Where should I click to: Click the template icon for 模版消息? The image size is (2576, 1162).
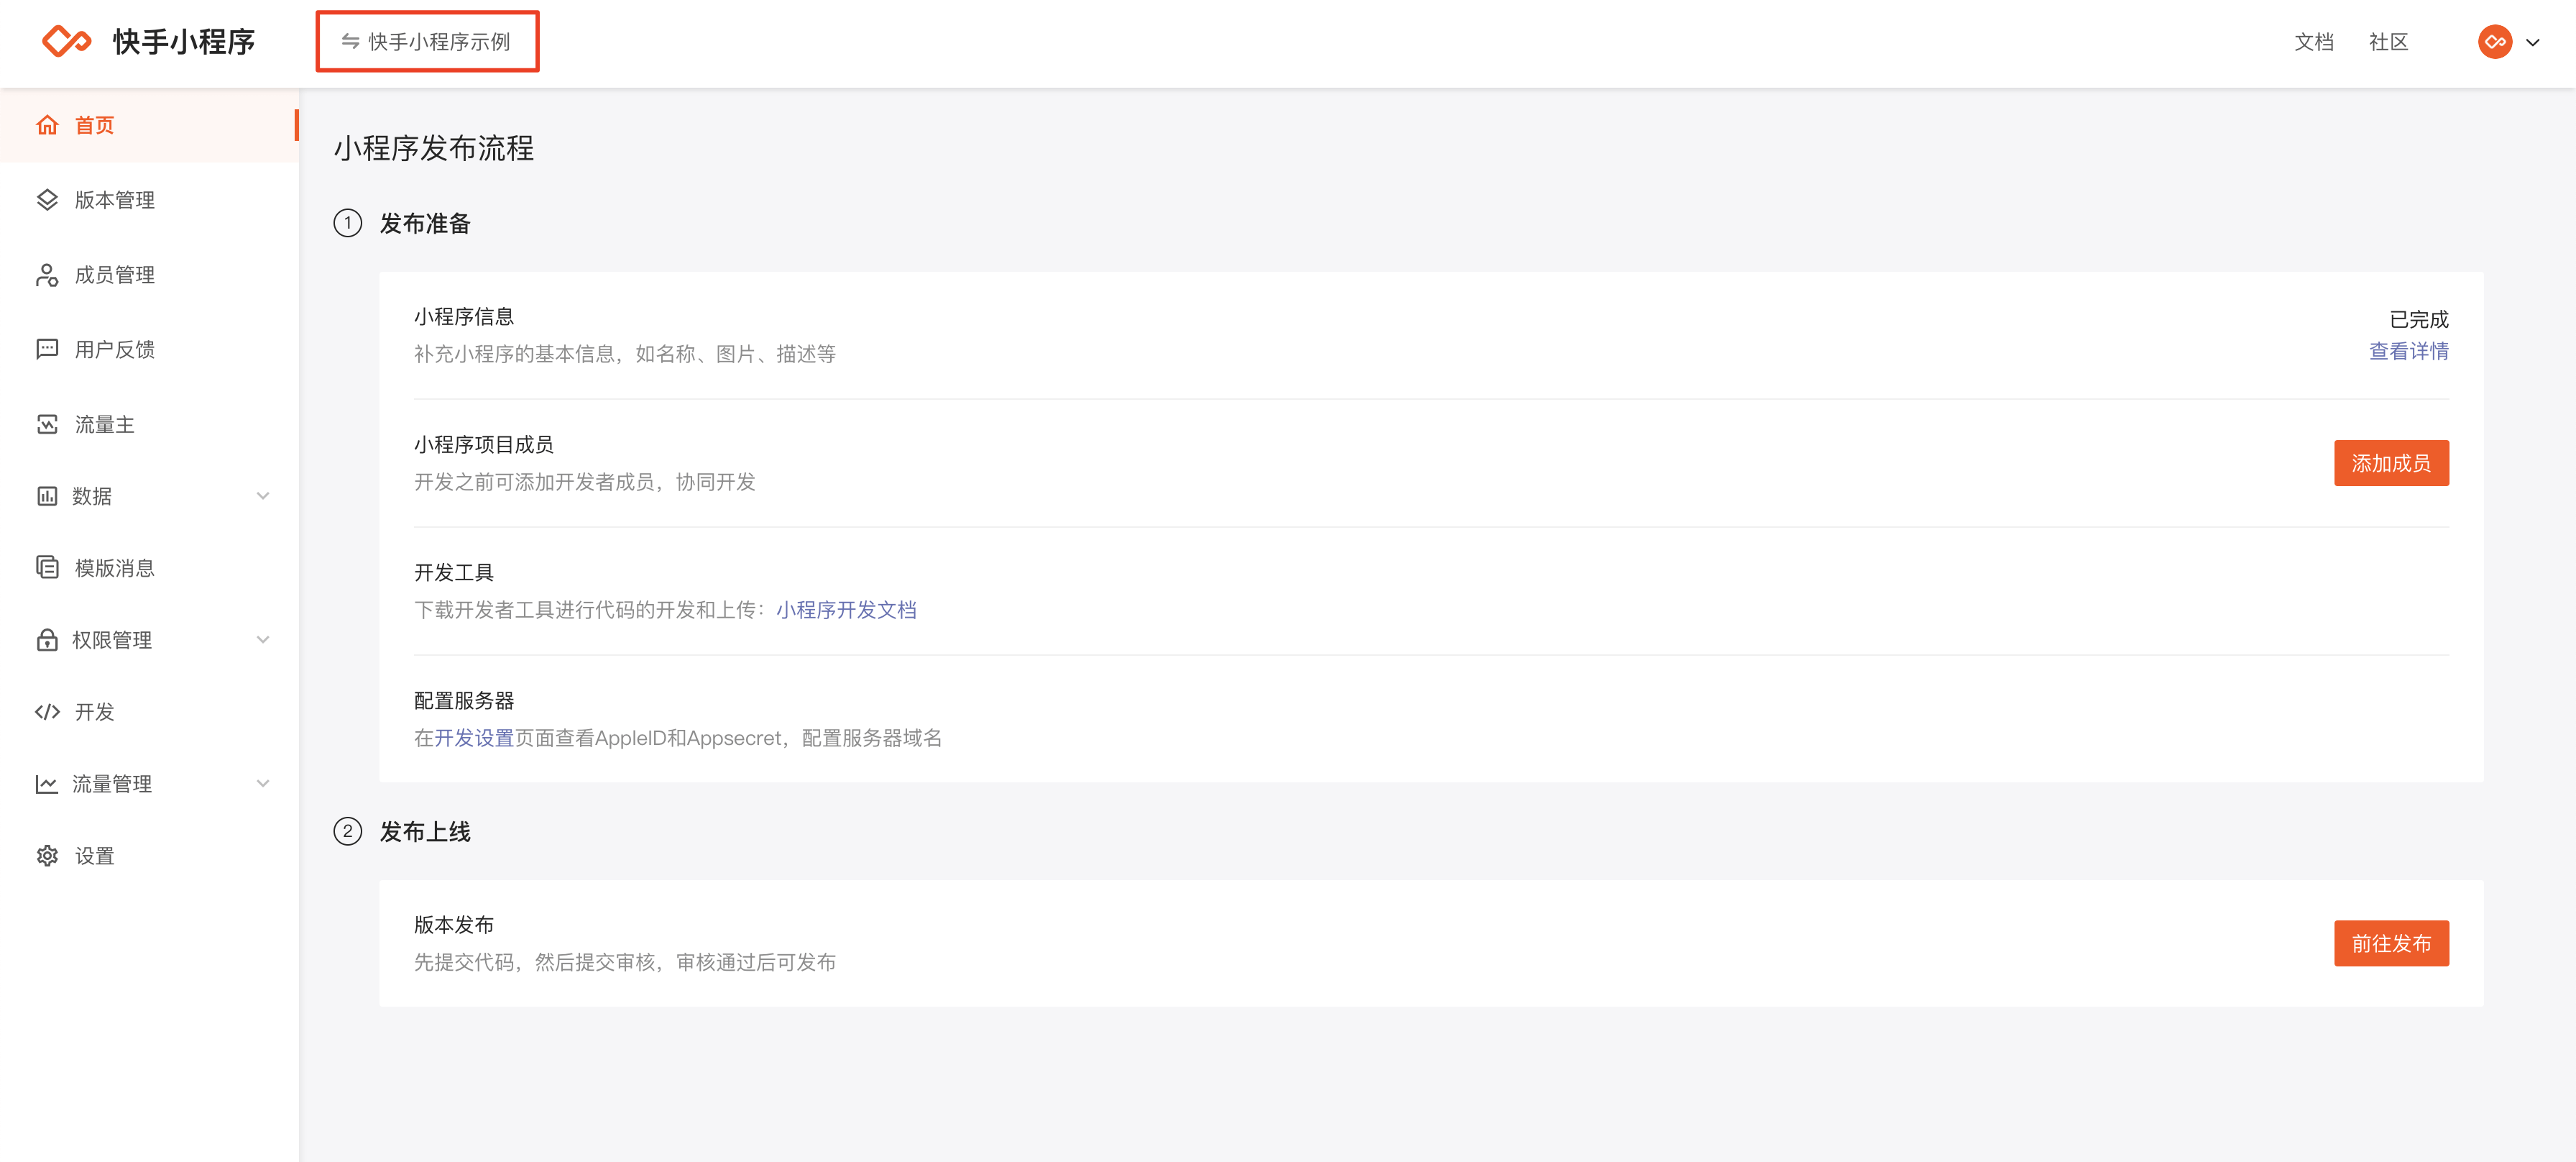click(47, 568)
